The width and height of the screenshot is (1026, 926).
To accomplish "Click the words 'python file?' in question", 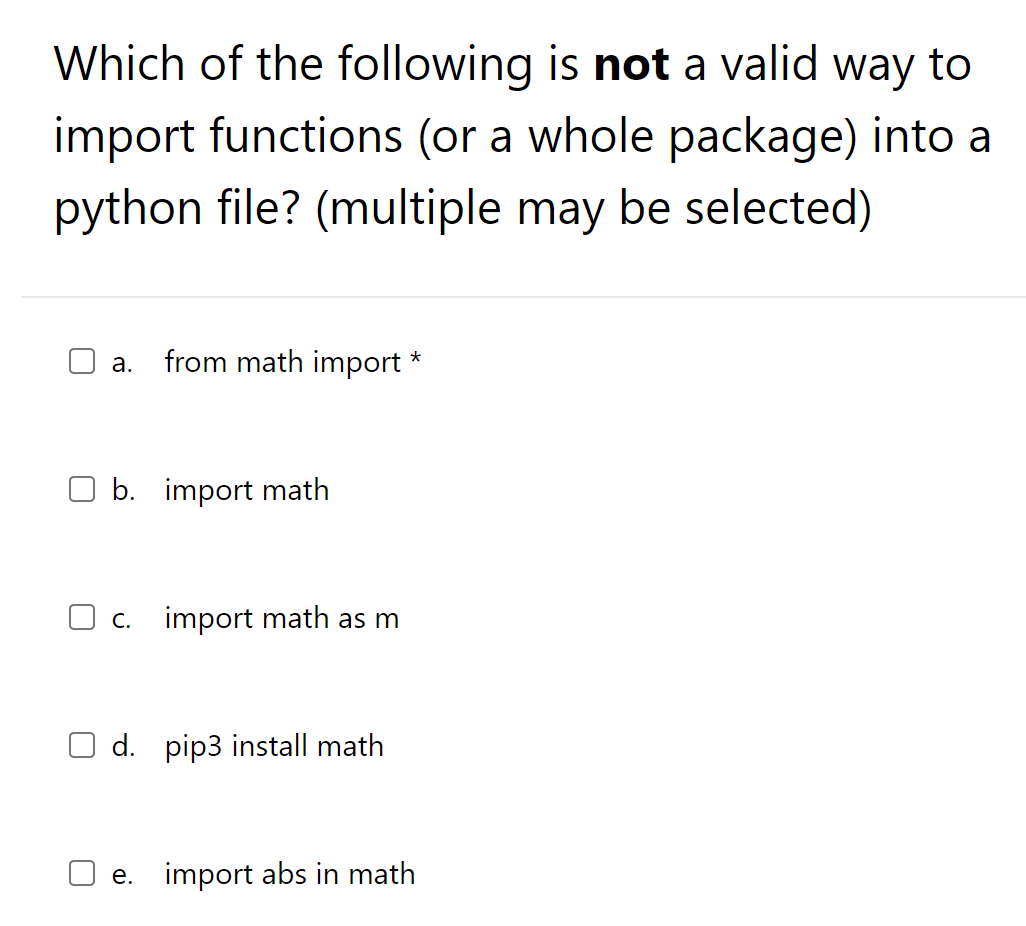I will [178, 208].
